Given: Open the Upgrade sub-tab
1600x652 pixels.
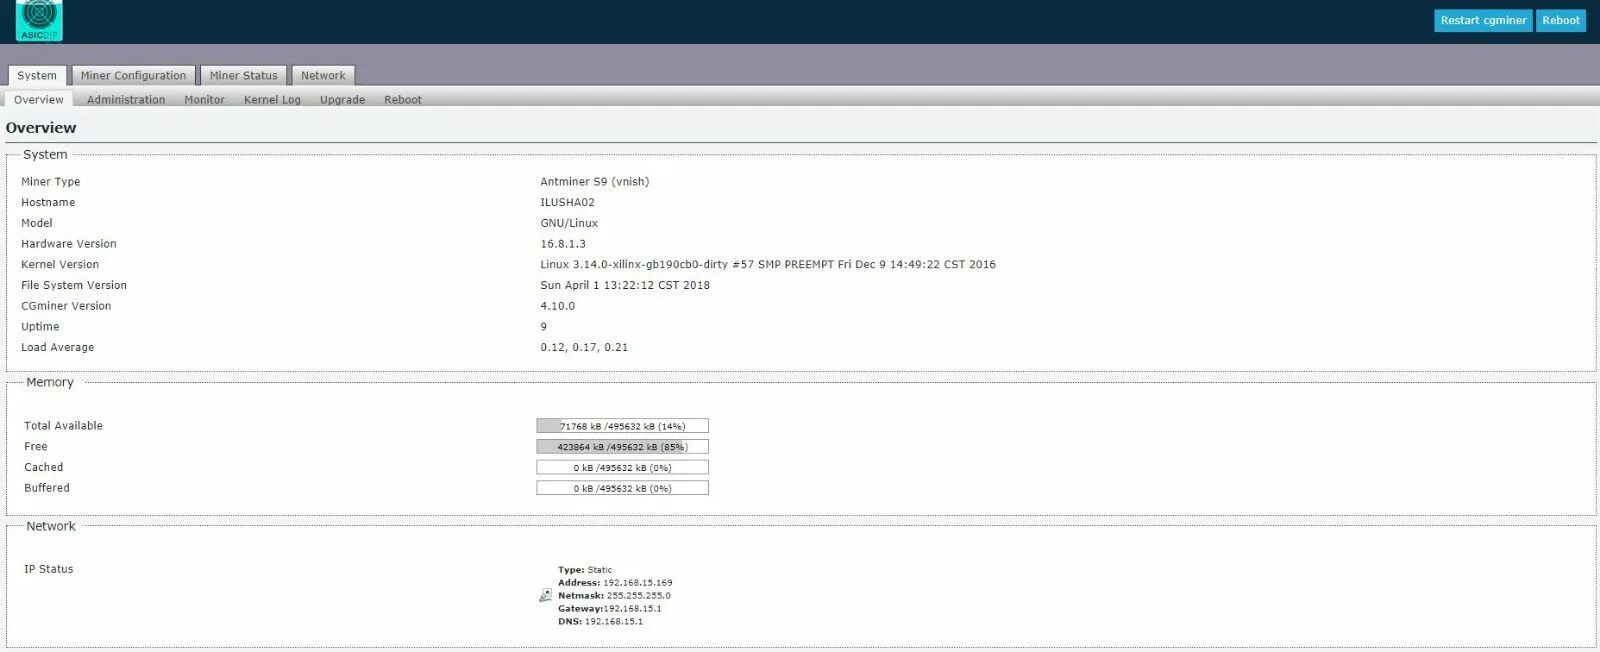Looking at the screenshot, I should tap(342, 99).
